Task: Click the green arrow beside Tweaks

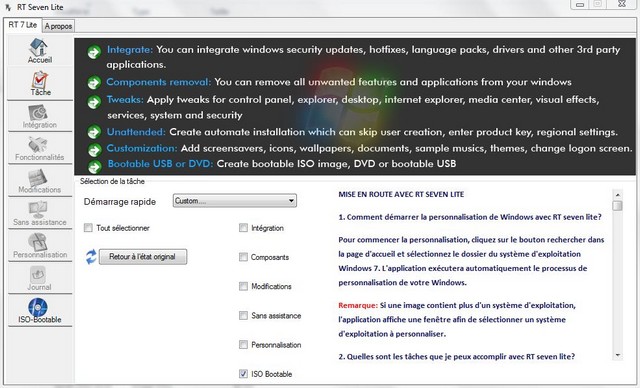Action: 94,102
